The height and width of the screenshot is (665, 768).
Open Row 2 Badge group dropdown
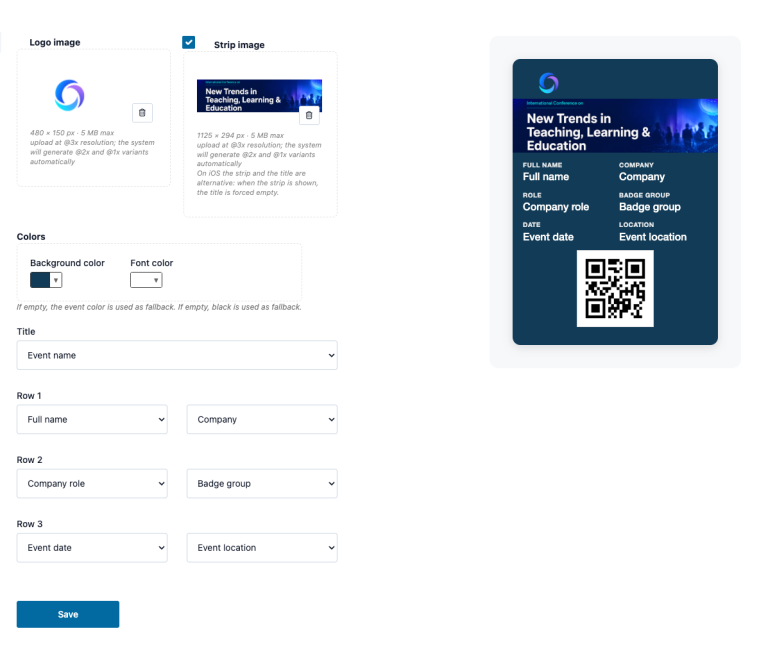pos(262,483)
